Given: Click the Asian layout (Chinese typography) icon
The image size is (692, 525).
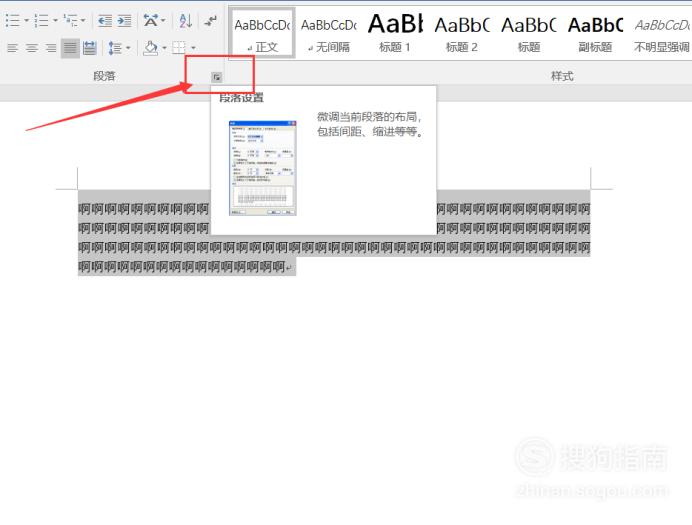Looking at the screenshot, I should pos(151,20).
